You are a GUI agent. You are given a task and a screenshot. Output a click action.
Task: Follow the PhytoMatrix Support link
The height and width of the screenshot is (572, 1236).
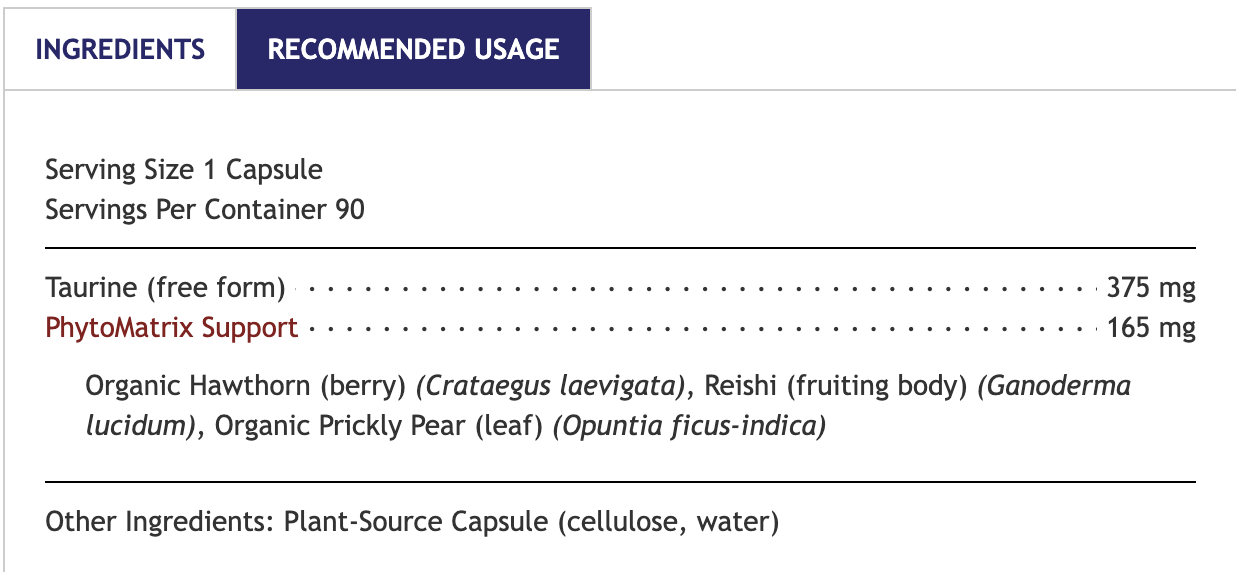pos(172,328)
